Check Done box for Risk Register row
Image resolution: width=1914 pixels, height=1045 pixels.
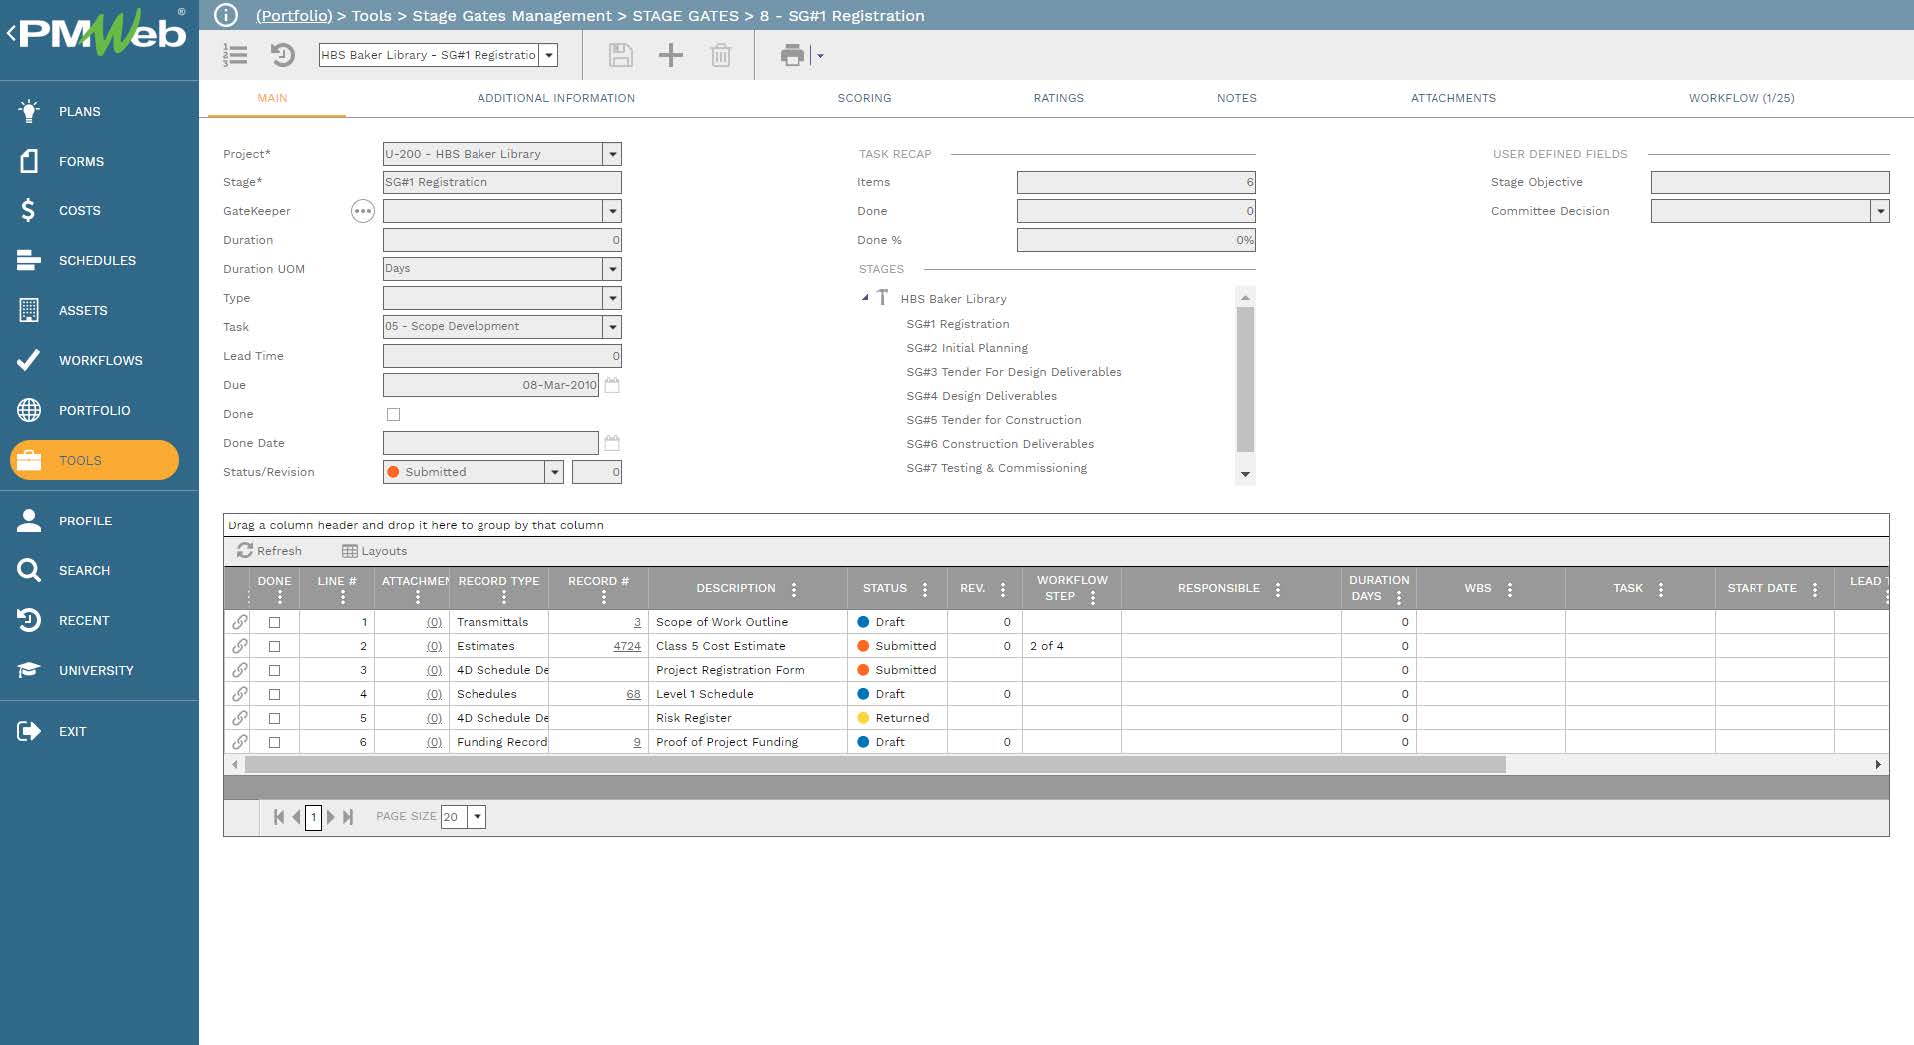pos(274,718)
